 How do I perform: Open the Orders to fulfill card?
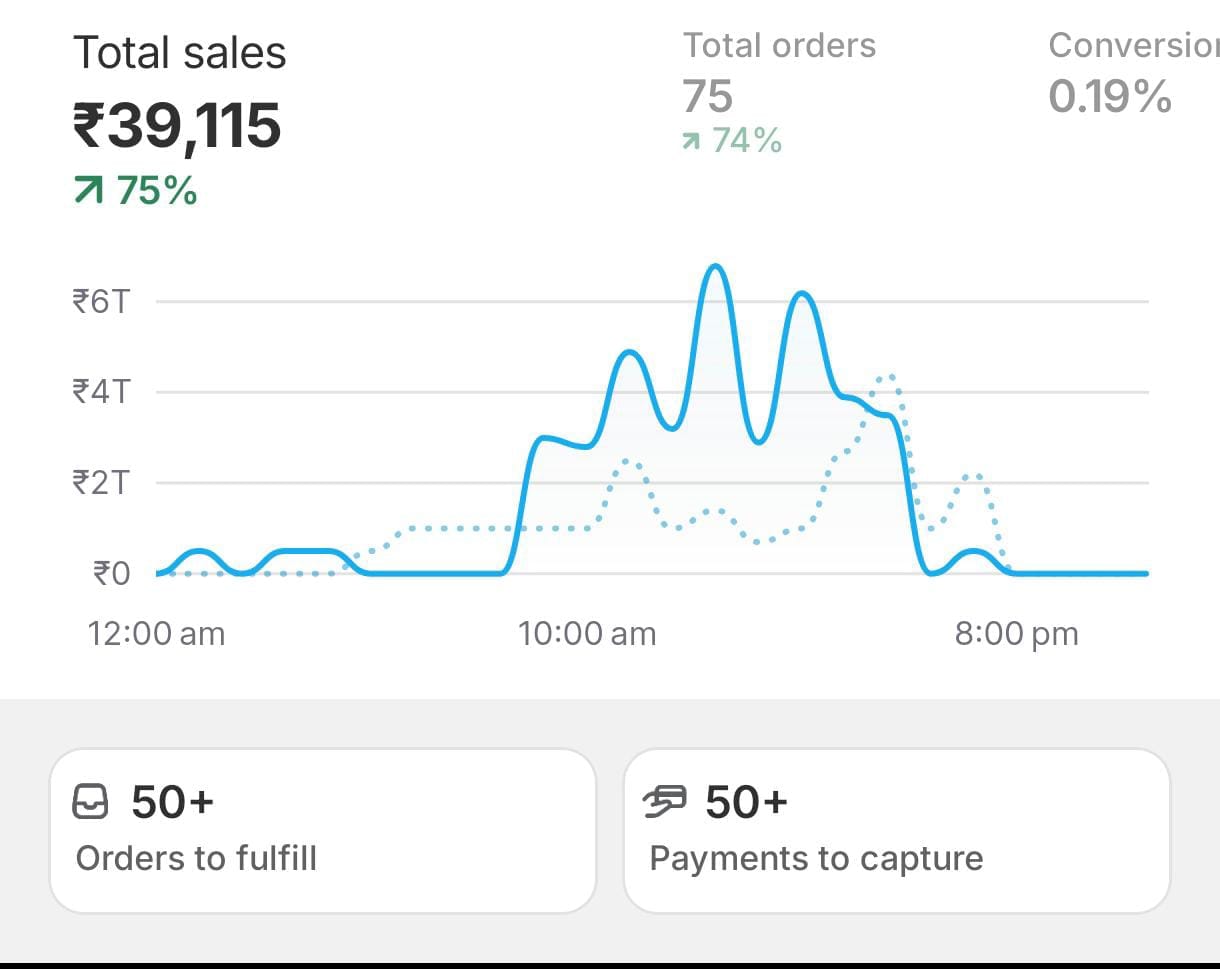[322, 830]
